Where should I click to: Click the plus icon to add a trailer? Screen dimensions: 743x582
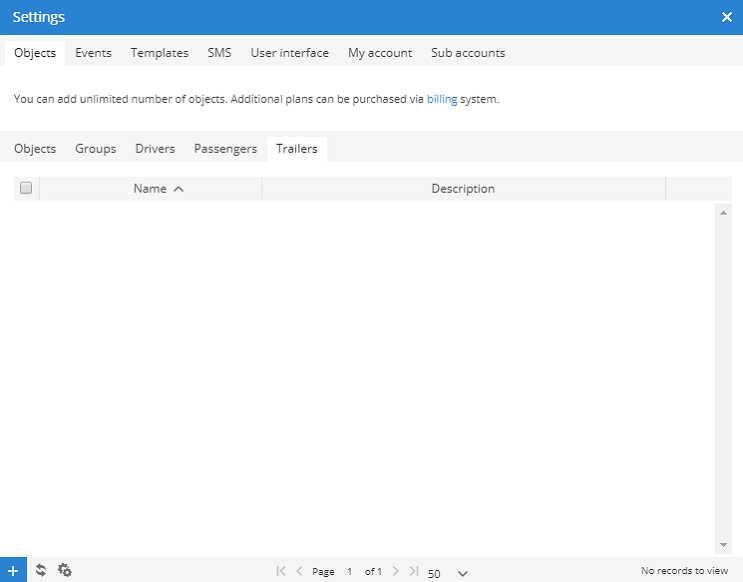(13, 570)
